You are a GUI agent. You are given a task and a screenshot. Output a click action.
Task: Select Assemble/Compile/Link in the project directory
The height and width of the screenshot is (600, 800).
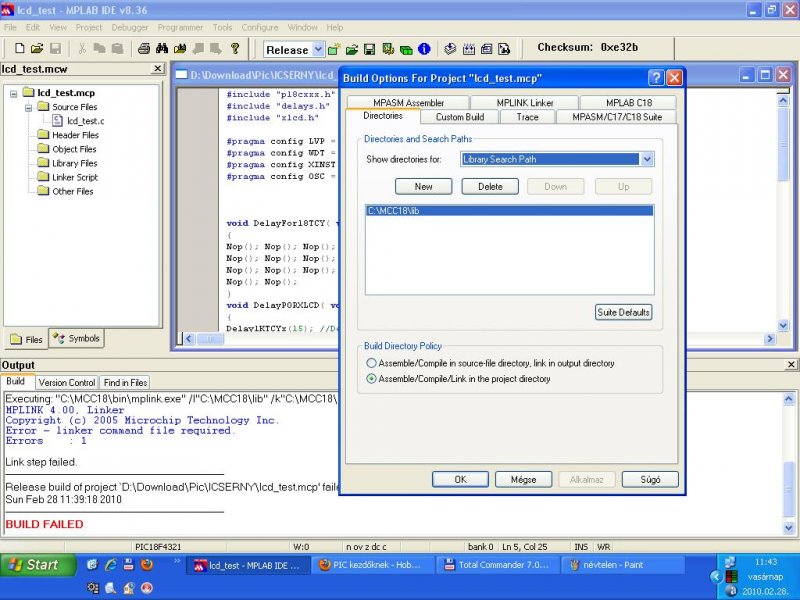coord(371,379)
